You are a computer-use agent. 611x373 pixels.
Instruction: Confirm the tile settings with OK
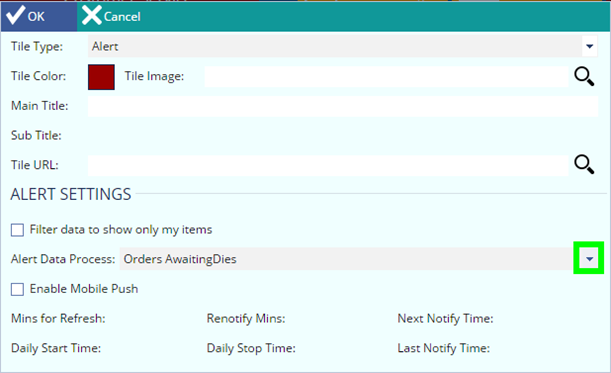tap(39, 16)
